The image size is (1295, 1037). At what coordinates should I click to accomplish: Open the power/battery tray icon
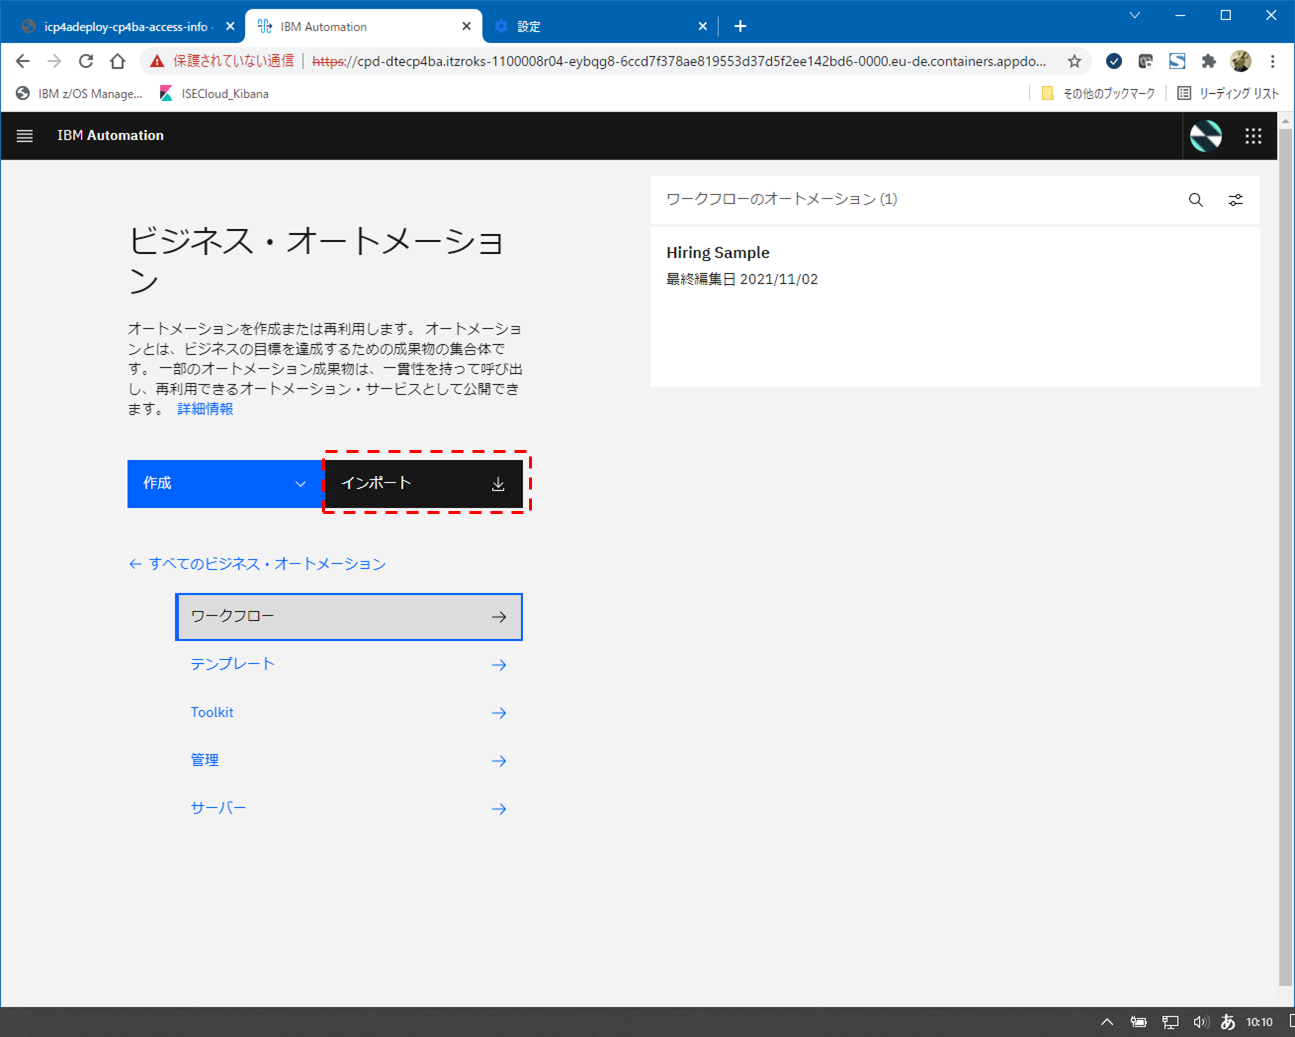(1139, 1022)
